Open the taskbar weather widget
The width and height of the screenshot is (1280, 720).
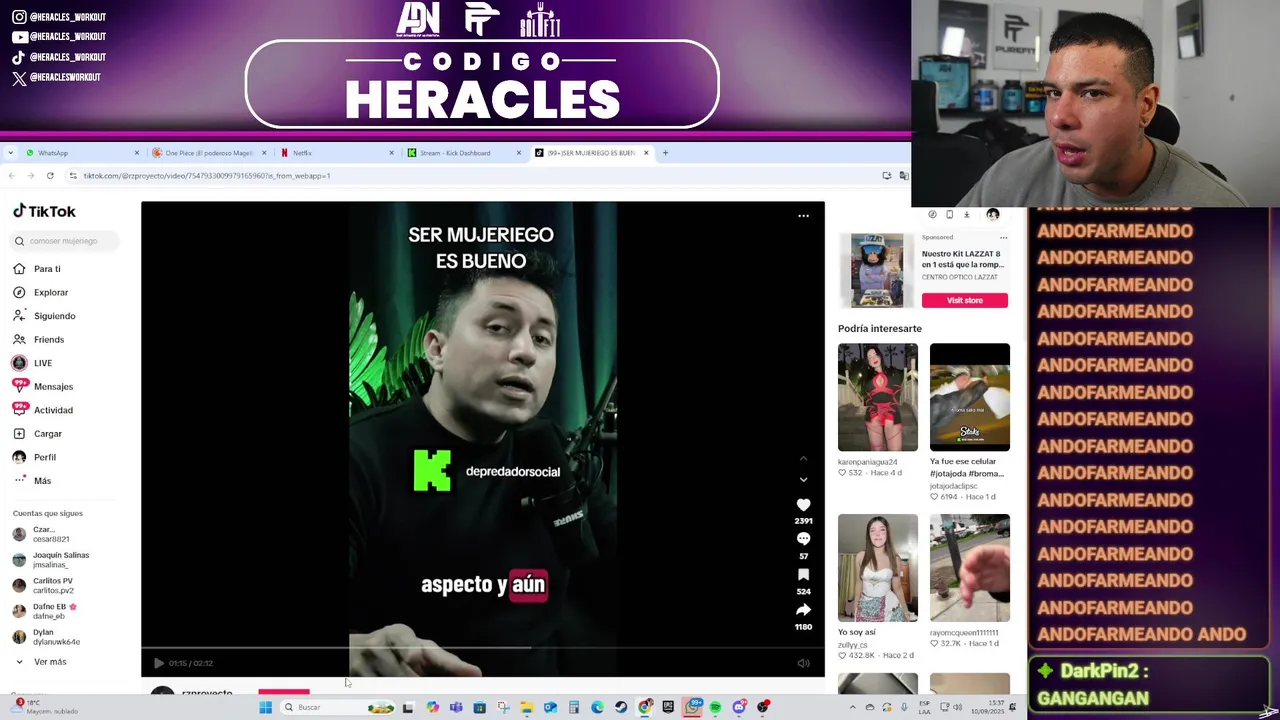click(45, 707)
